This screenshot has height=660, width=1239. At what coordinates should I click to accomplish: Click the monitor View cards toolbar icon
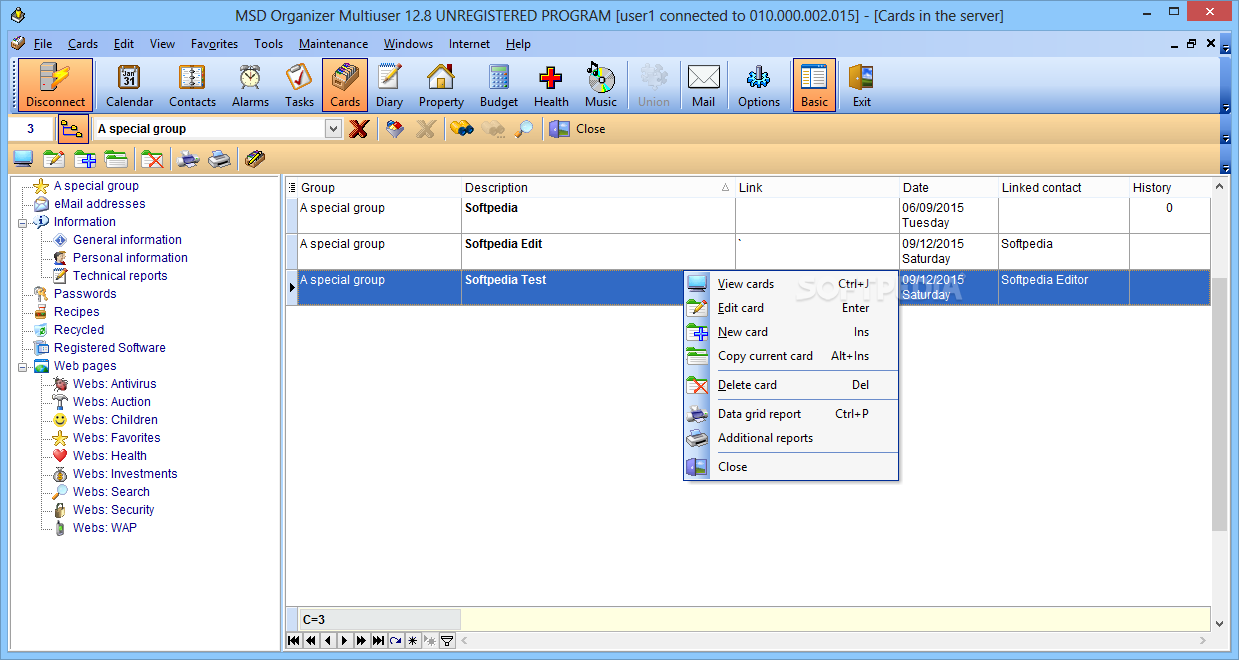pos(23,159)
